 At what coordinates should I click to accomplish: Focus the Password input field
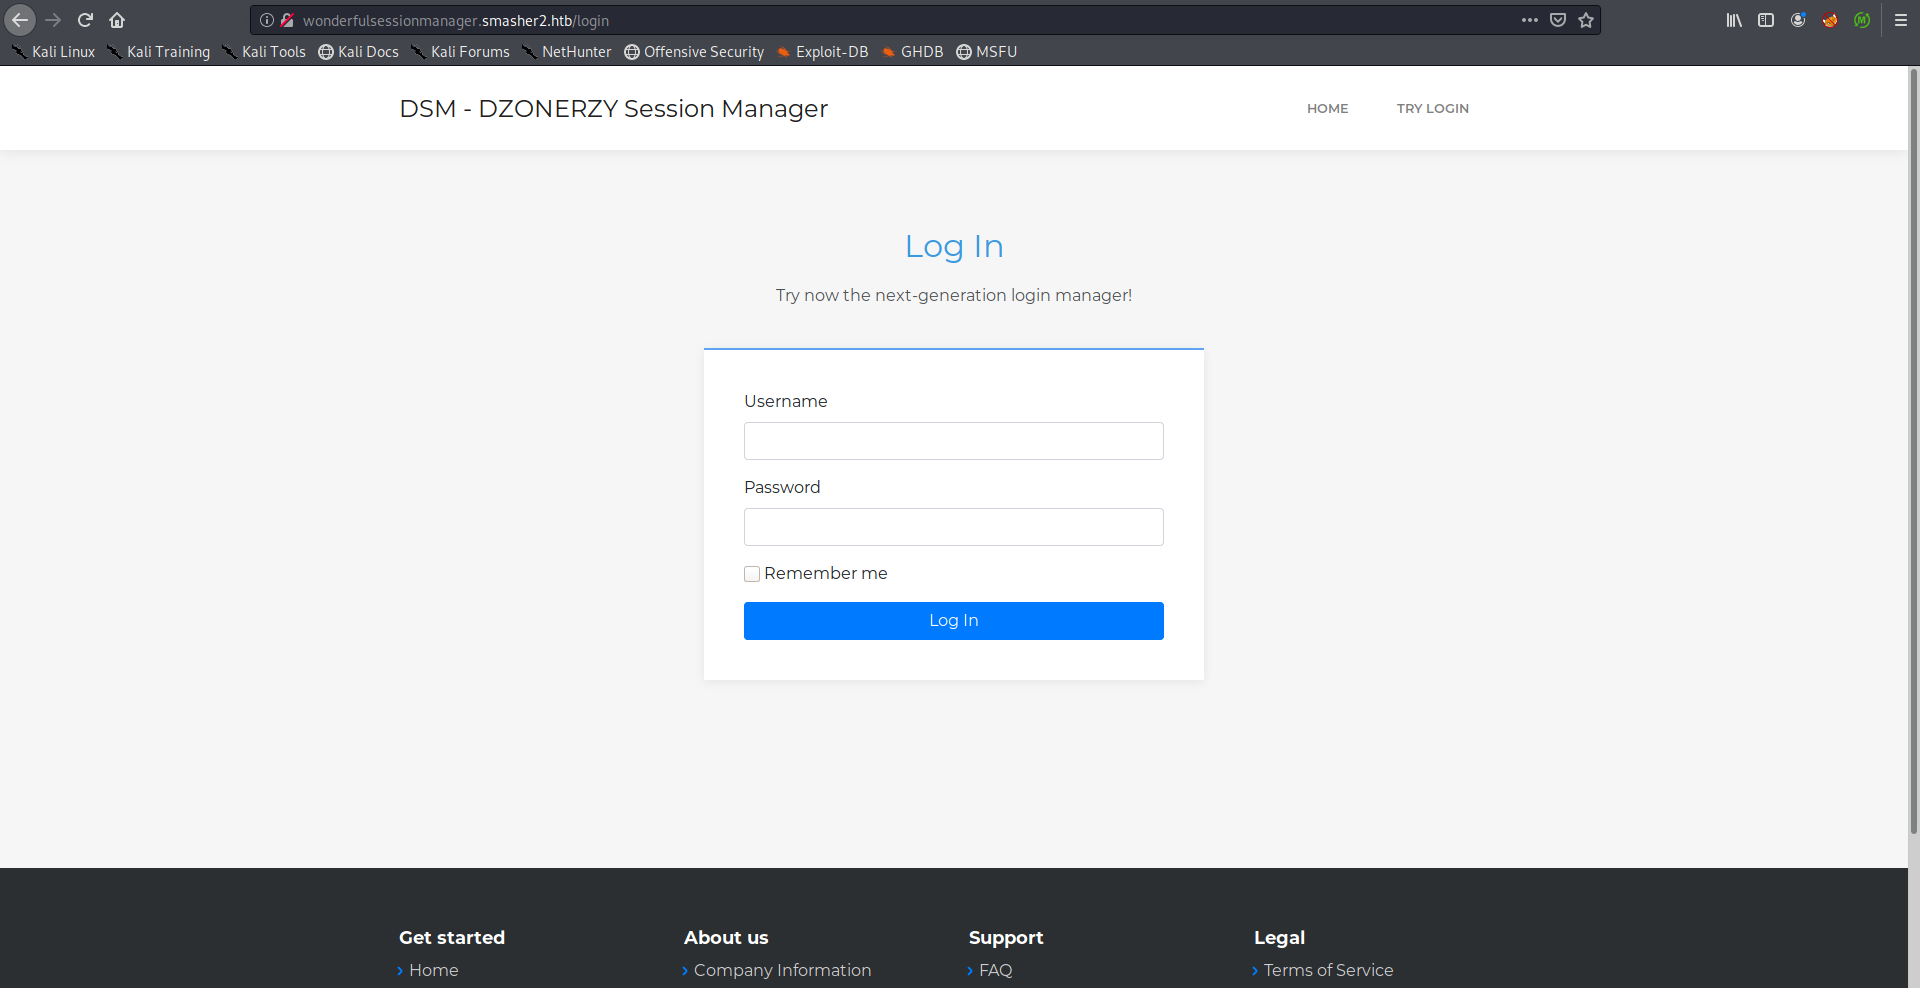click(x=953, y=527)
